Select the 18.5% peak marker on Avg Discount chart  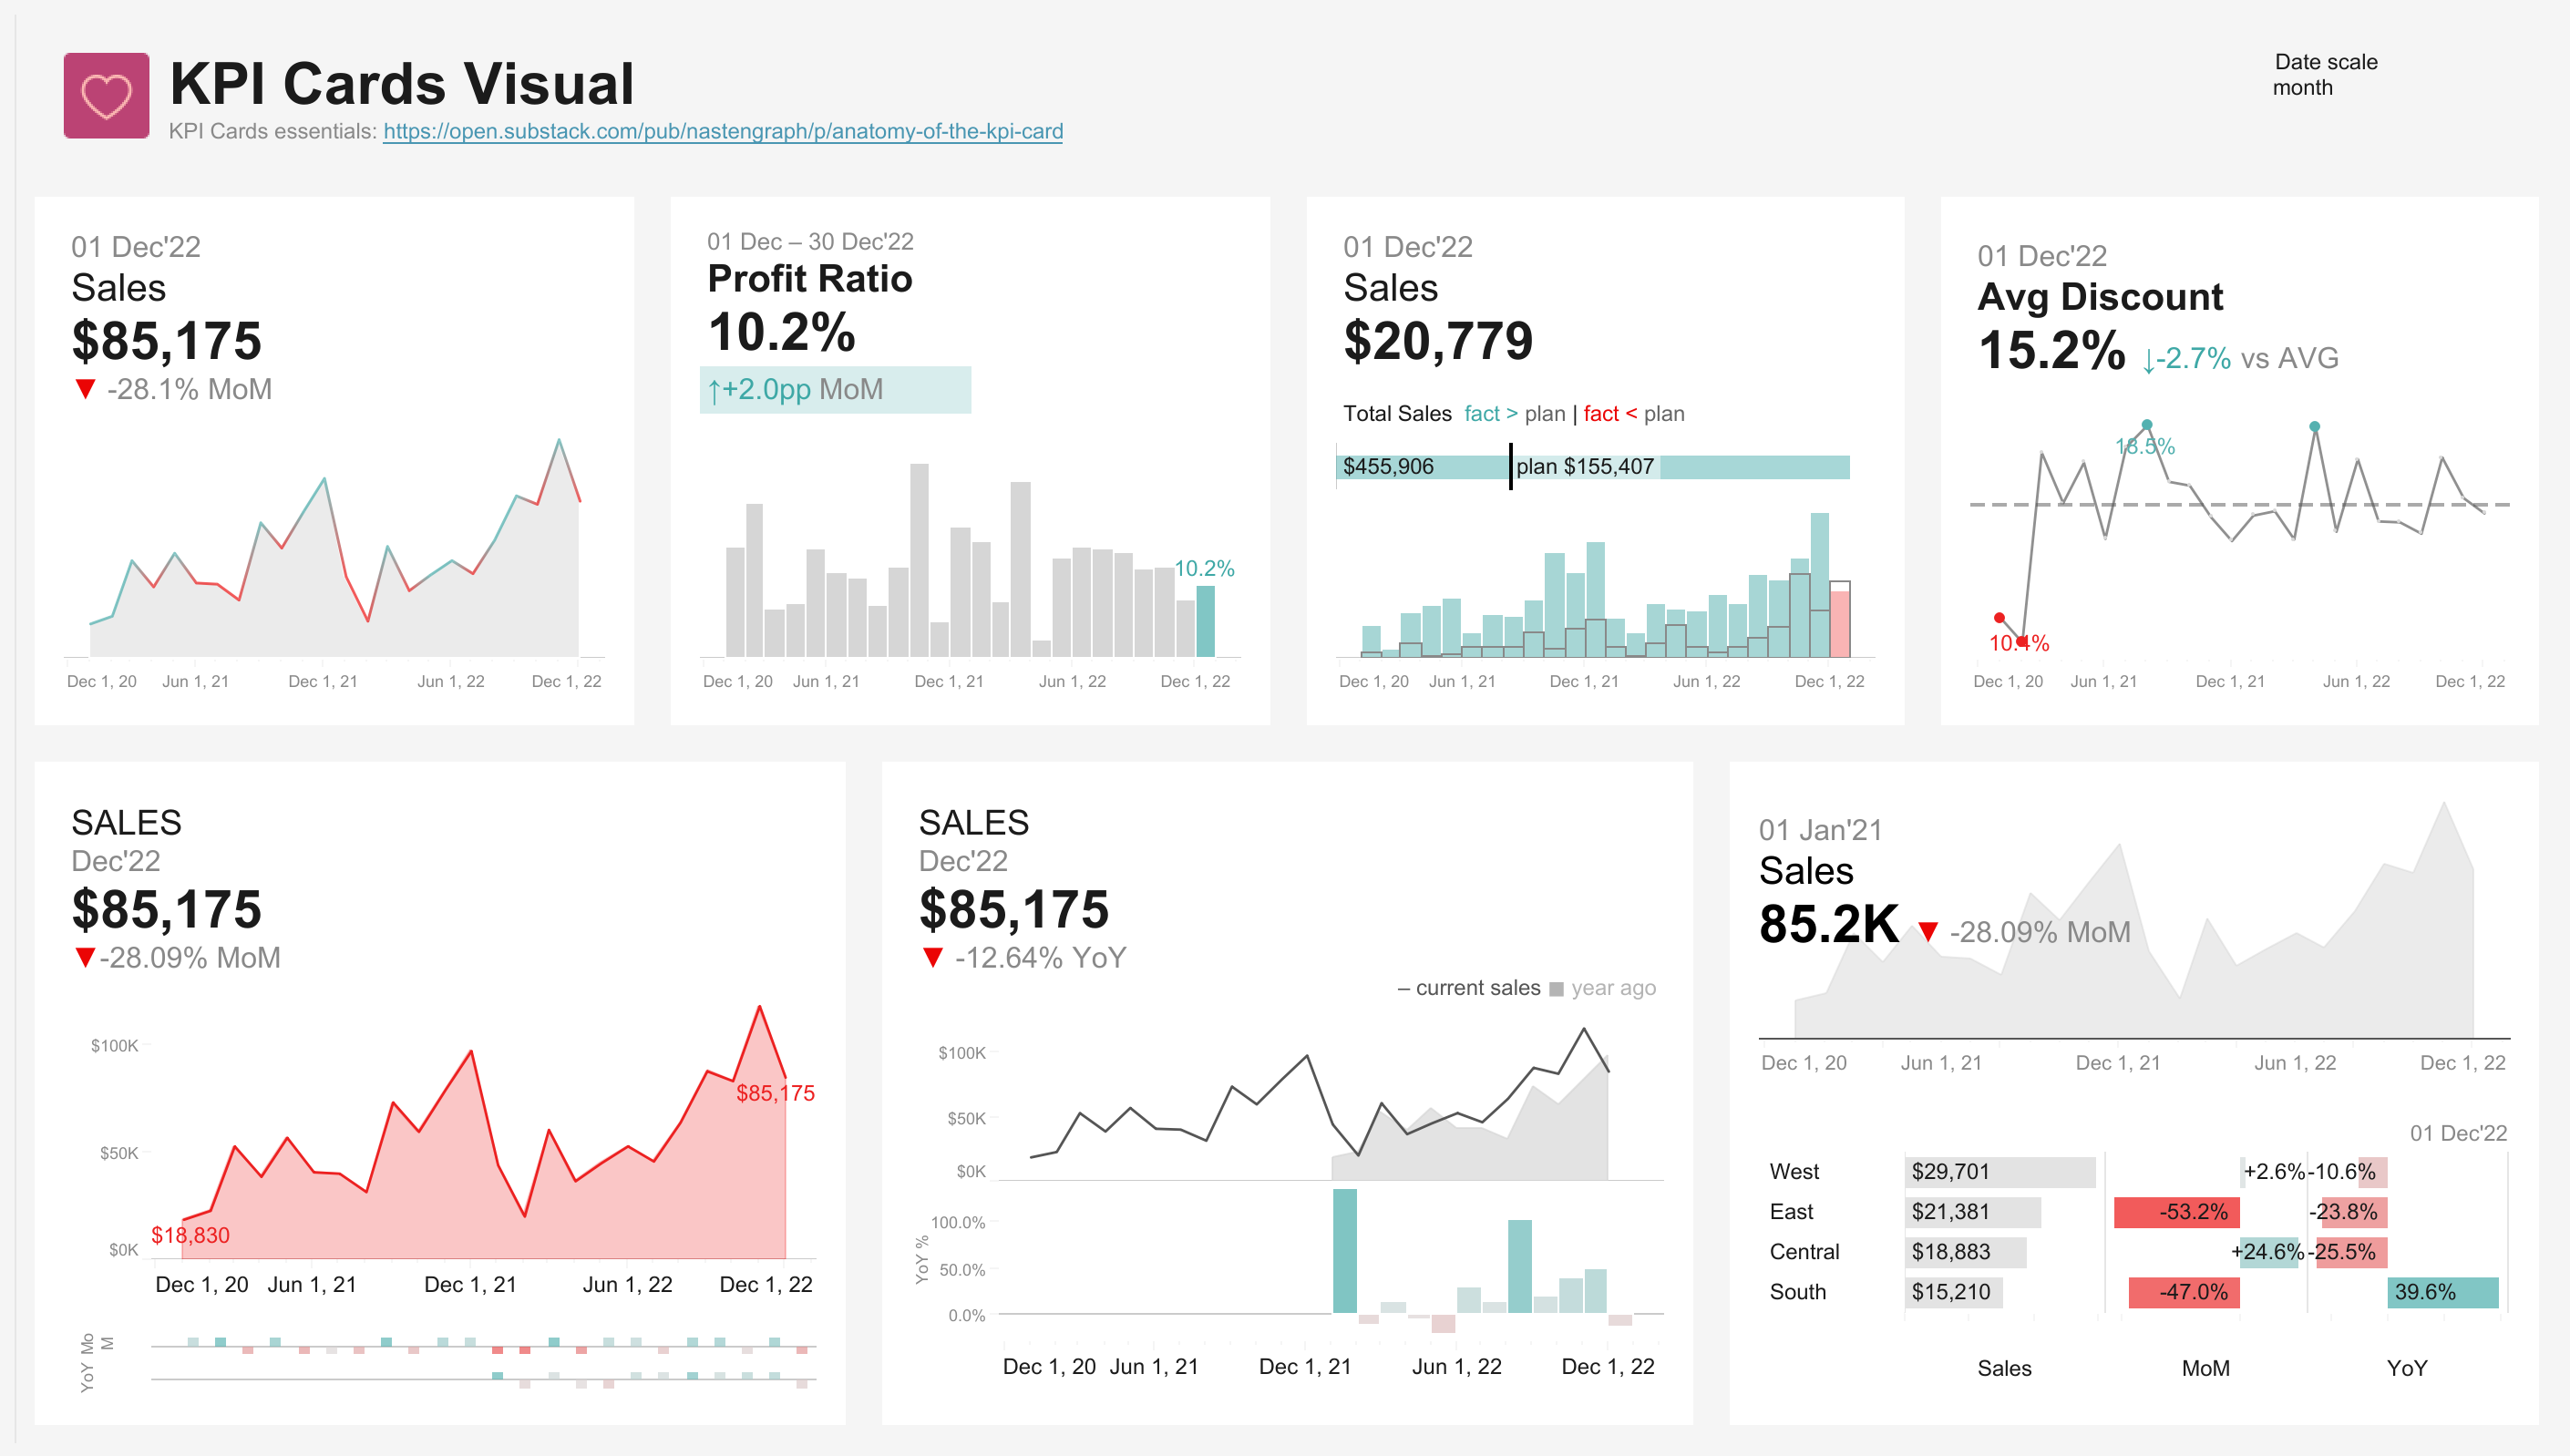pyautogui.click(x=2145, y=423)
